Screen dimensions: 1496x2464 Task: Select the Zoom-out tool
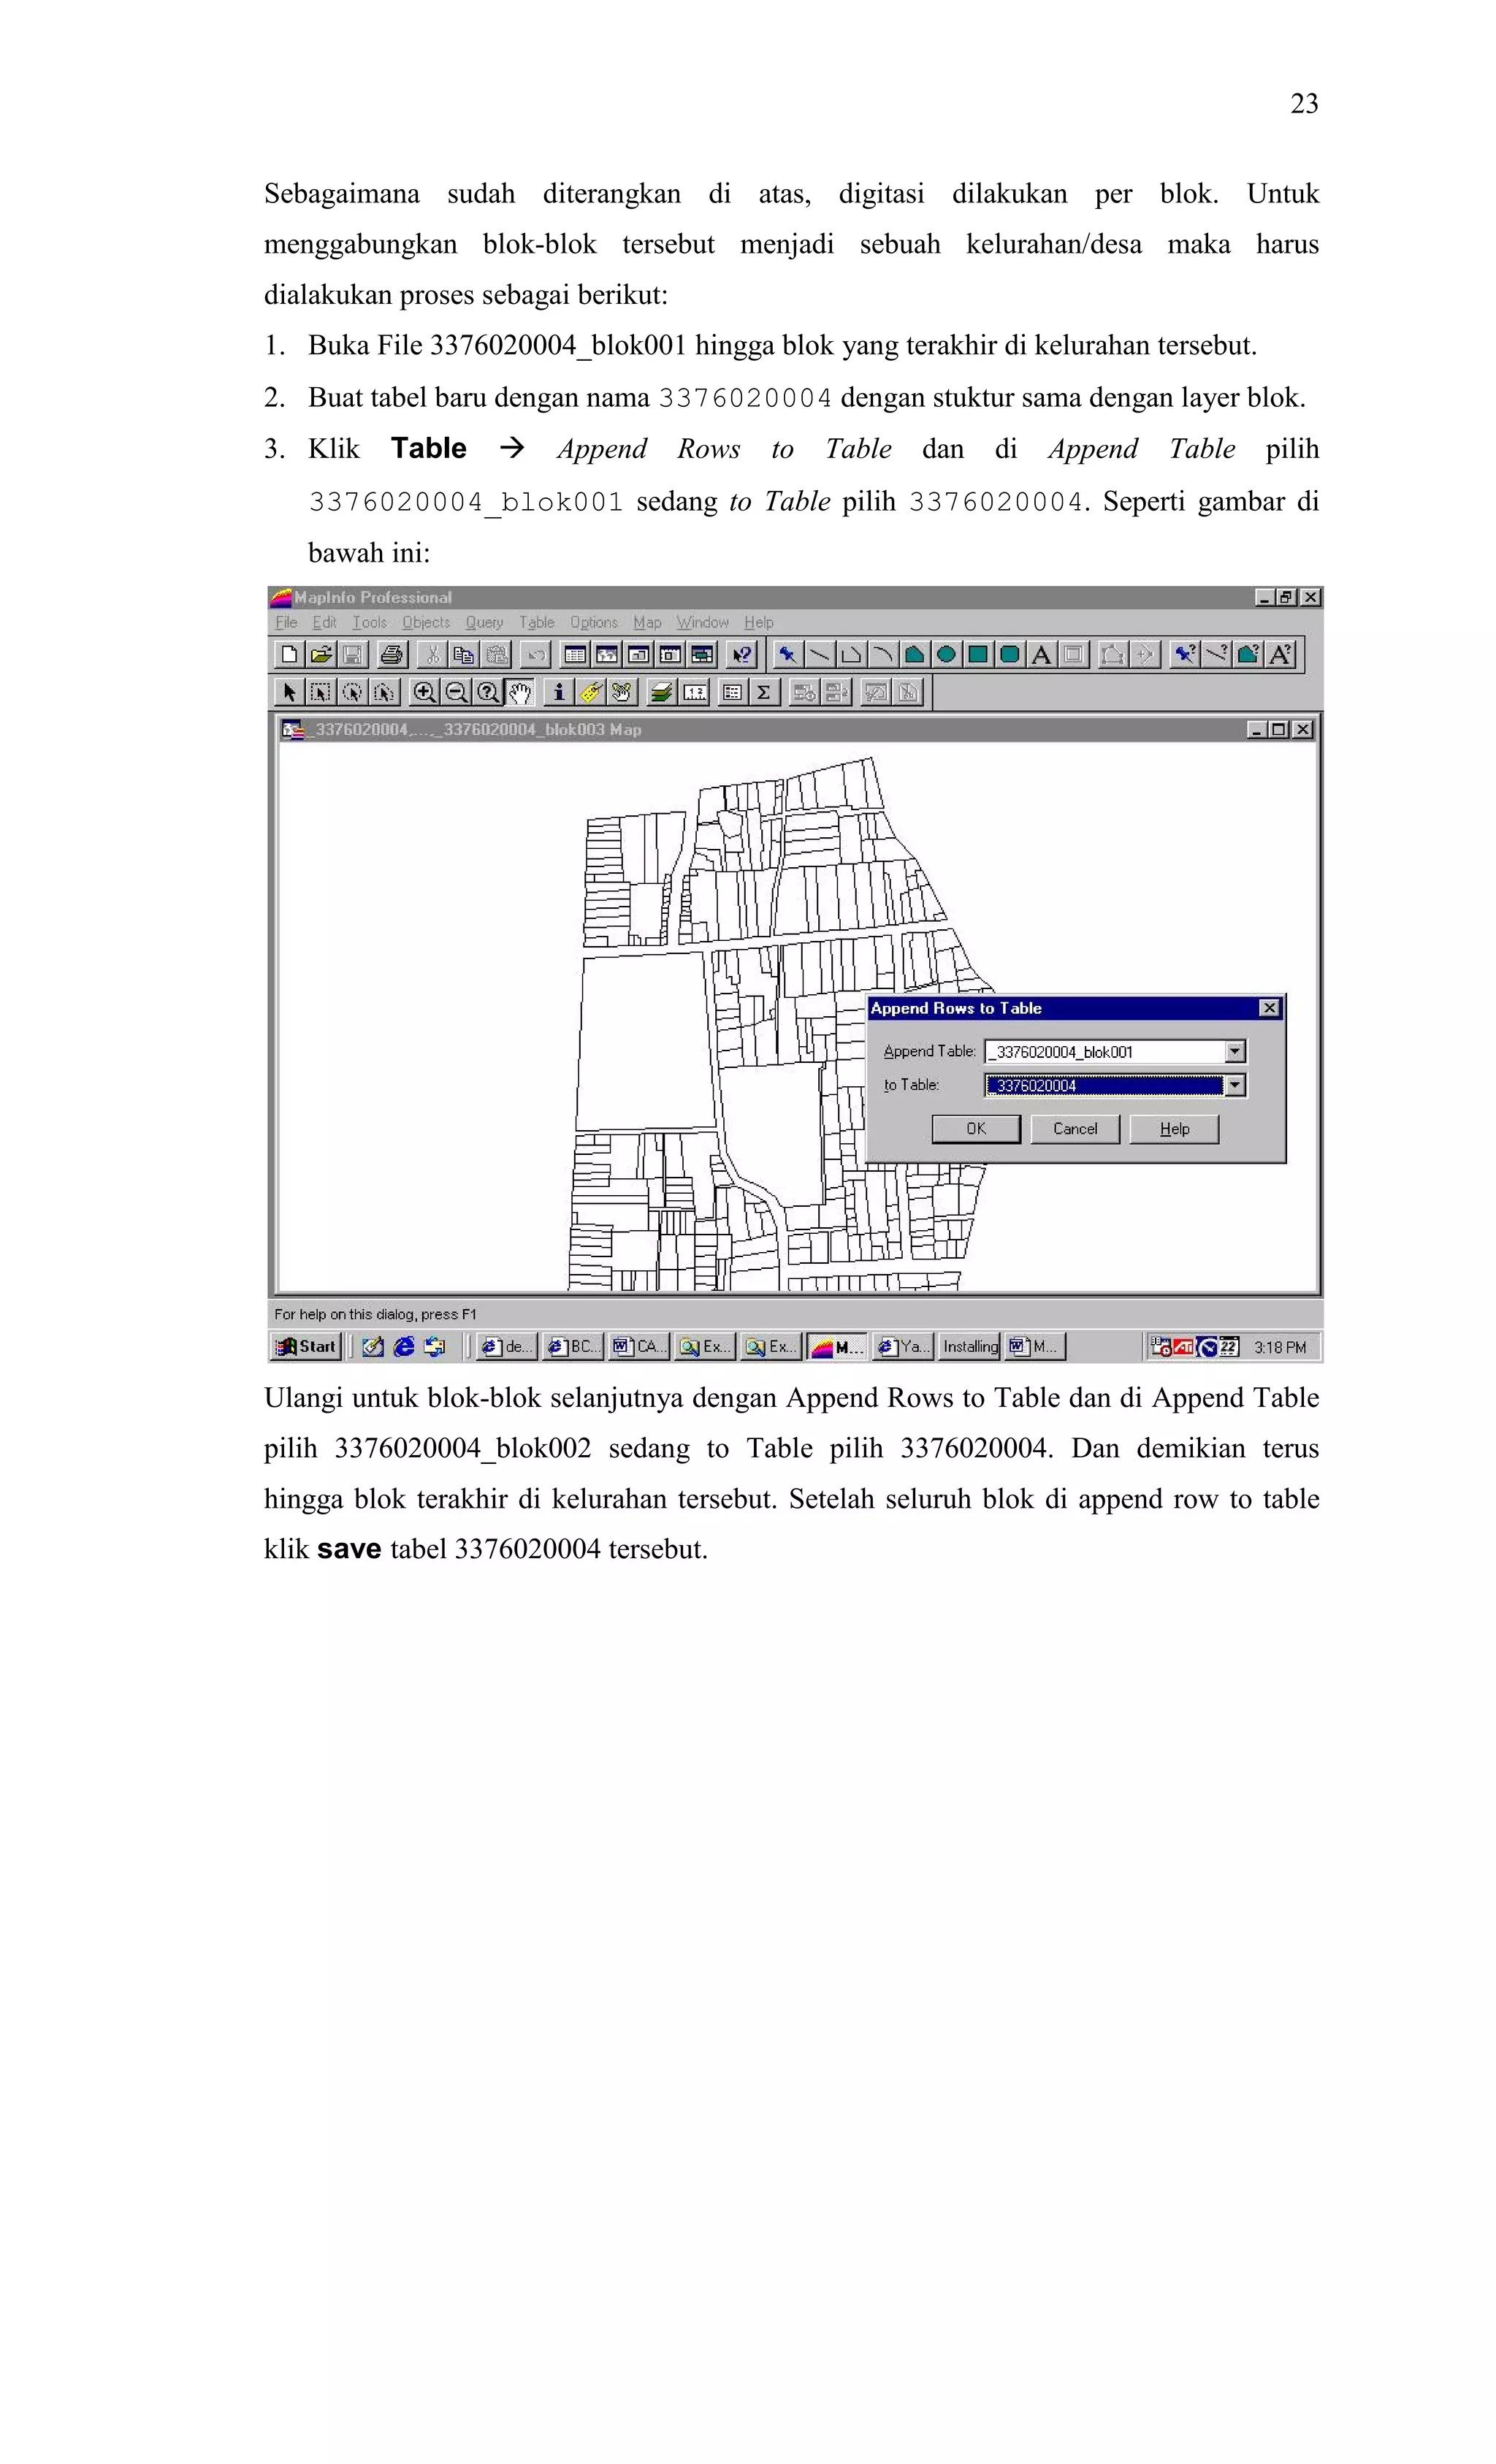pyautogui.click(x=456, y=692)
